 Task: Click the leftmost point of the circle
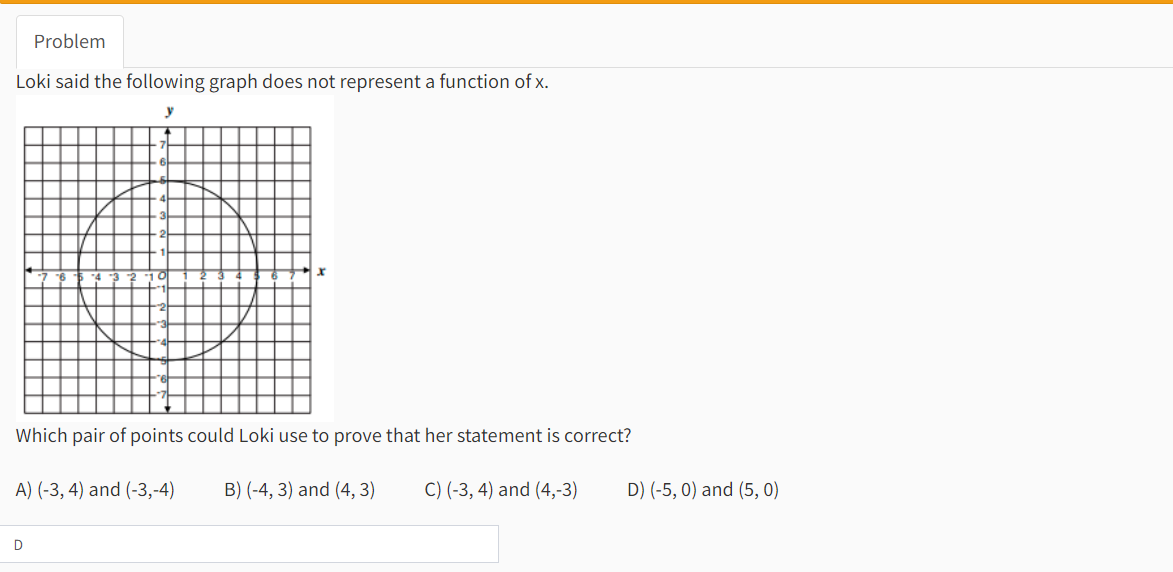tap(79, 270)
